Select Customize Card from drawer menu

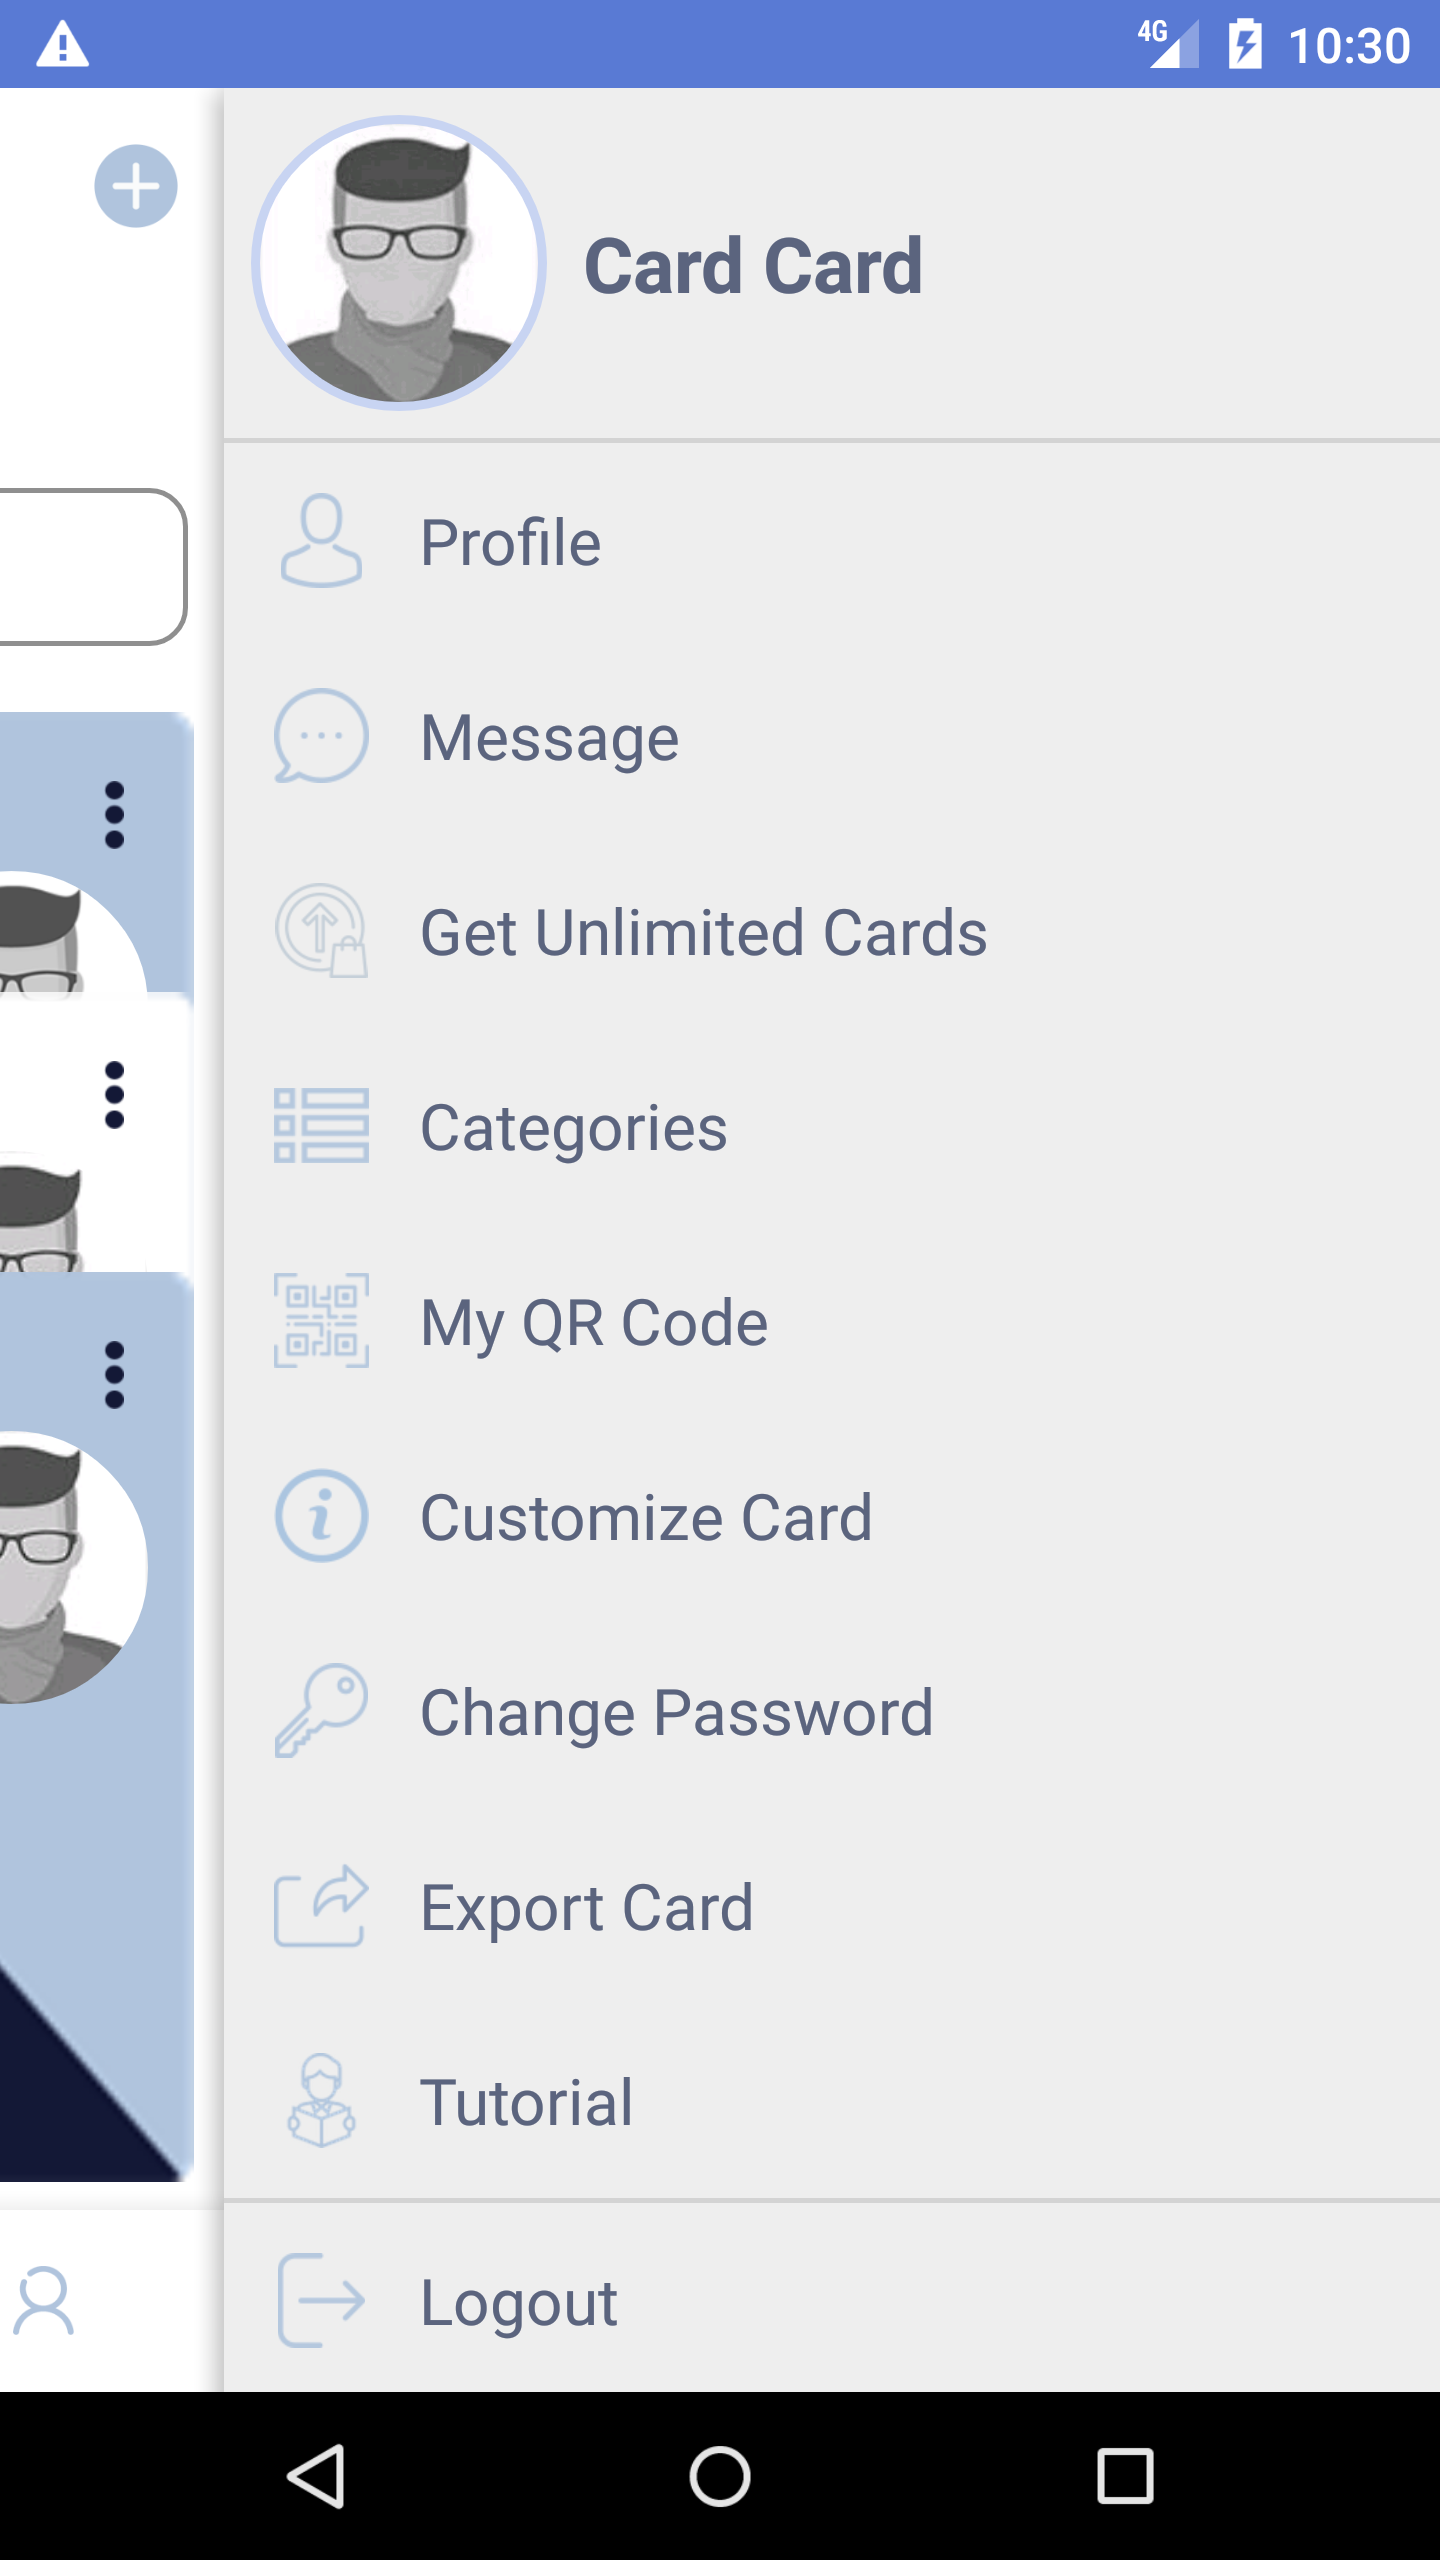646,1517
